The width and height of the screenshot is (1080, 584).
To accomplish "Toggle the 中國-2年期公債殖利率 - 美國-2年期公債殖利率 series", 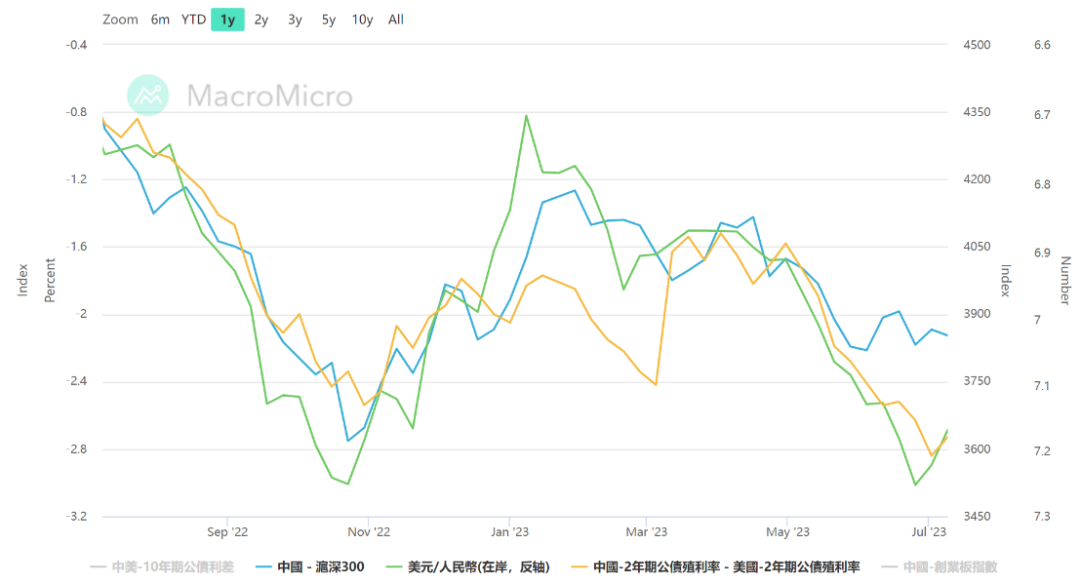I will (716, 567).
